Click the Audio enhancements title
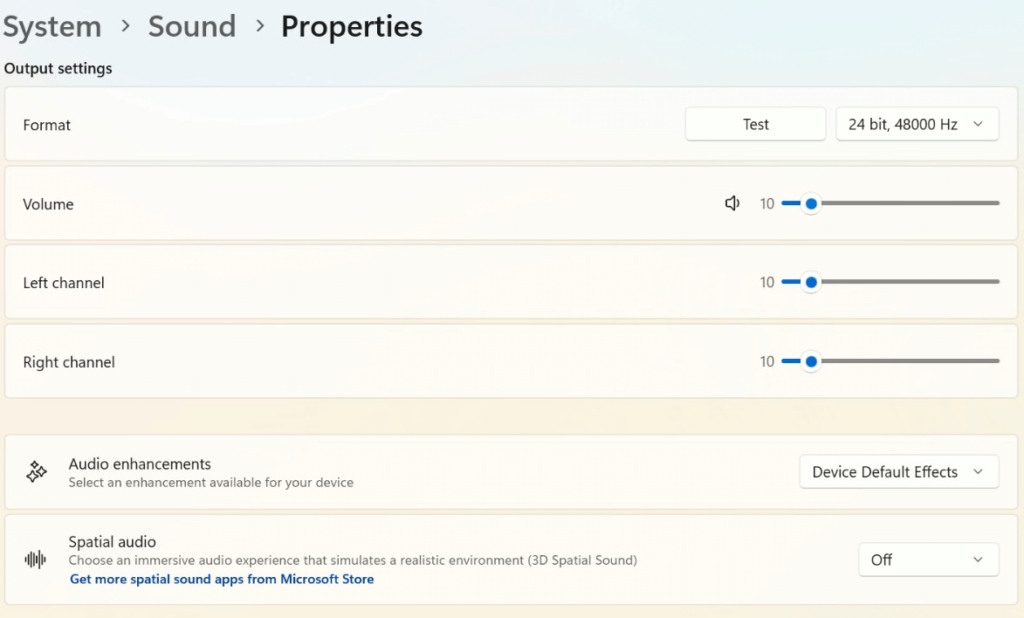Screen dimensions: 1024x618 click(x=140, y=464)
